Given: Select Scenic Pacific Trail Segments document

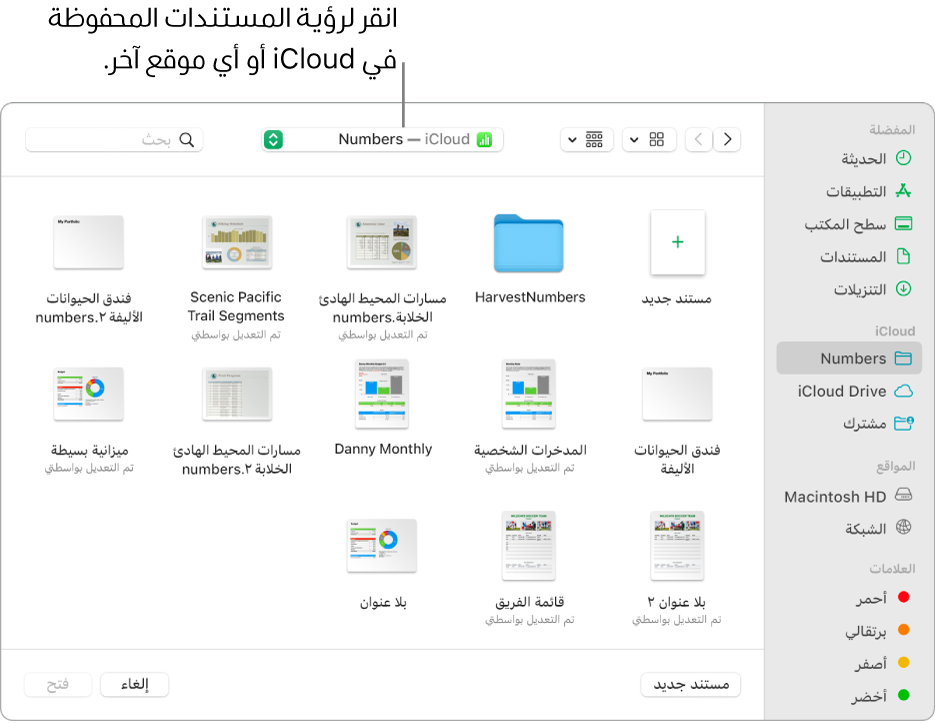Looking at the screenshot, I should coord(237,243).
